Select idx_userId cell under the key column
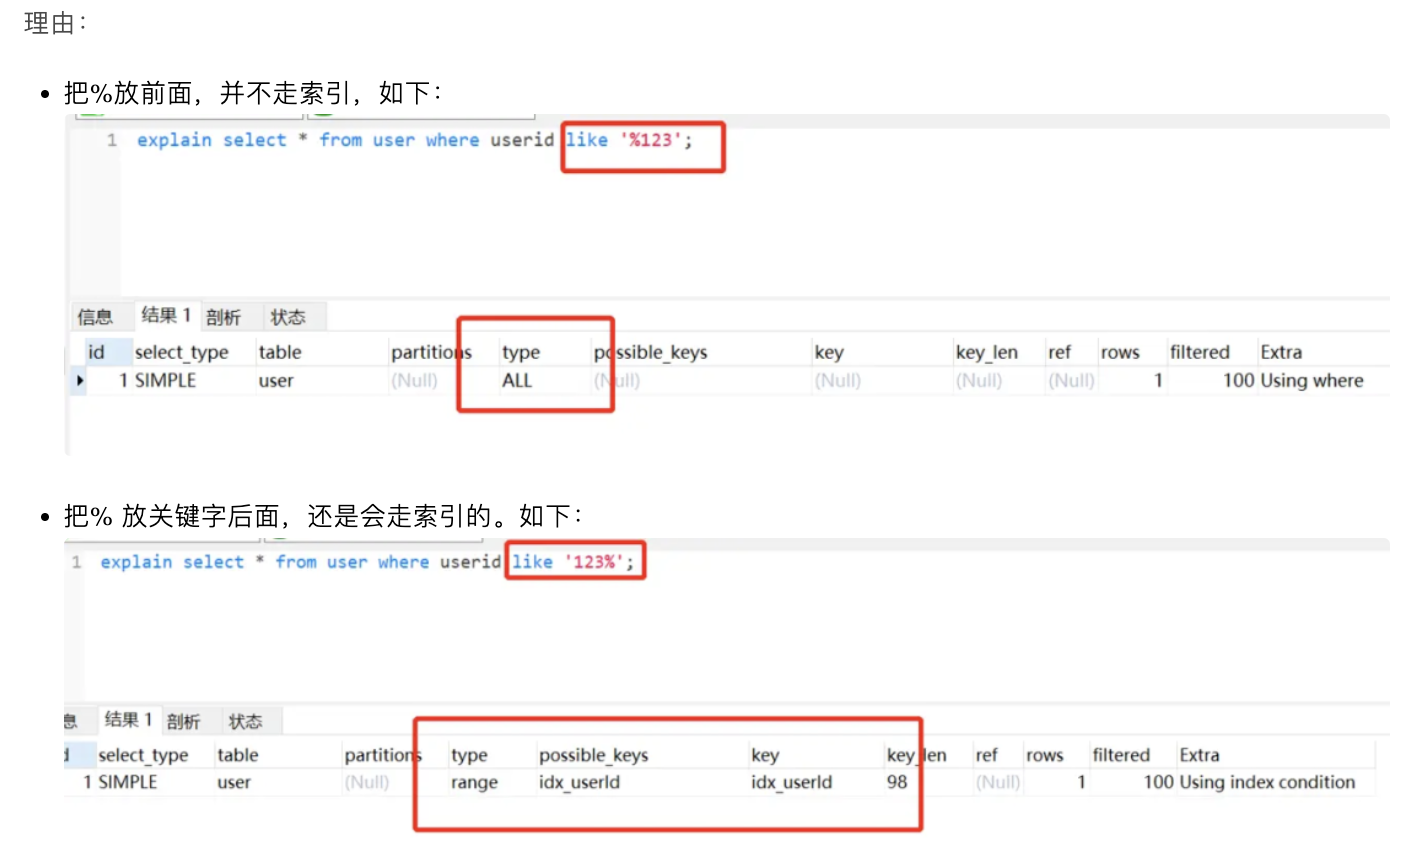 click(x=791, y=783)
